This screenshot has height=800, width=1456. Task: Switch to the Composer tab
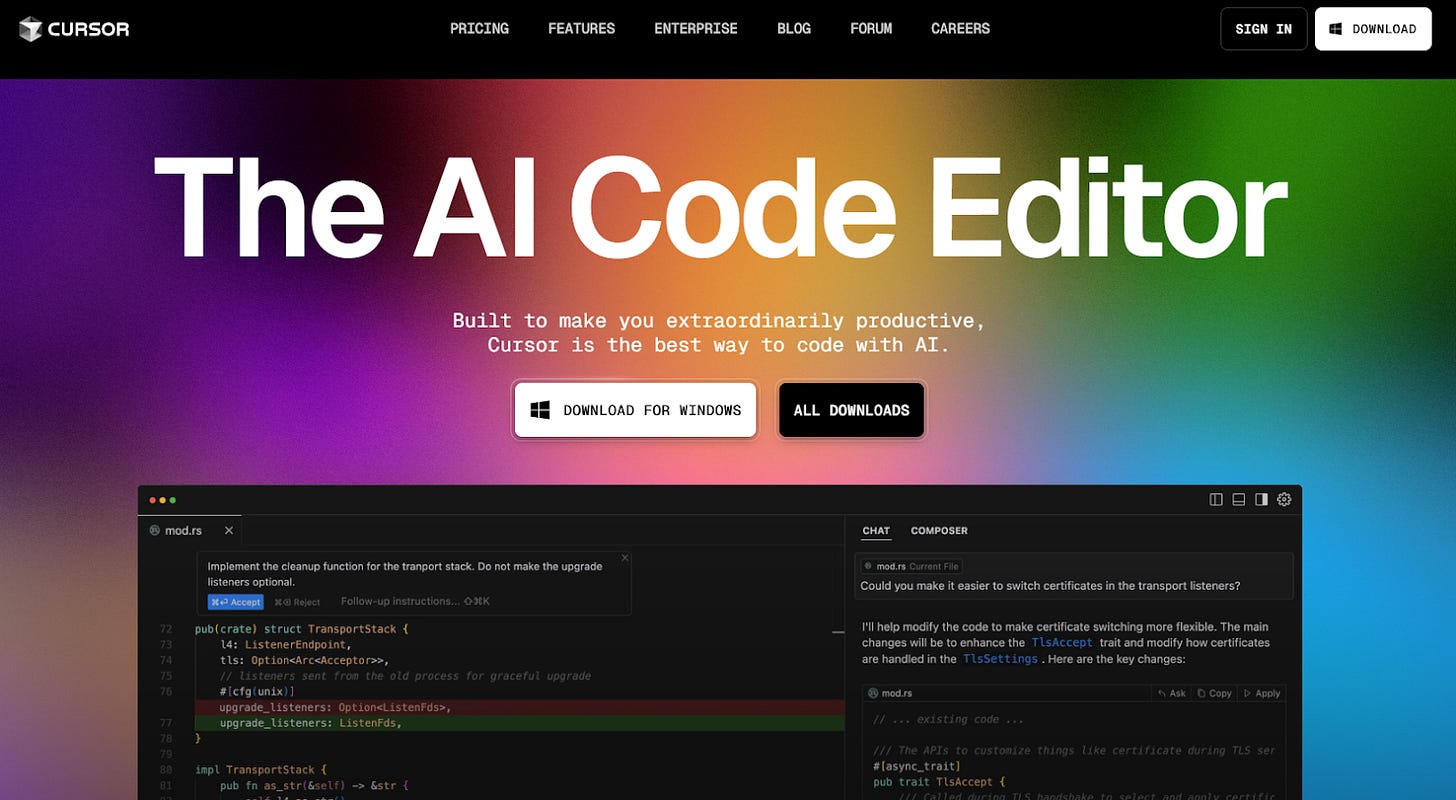pyautogui.click(x=939, y=531)
